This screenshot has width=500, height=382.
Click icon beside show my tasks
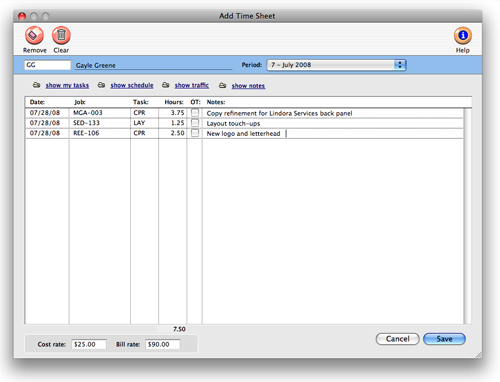point(36,85)
